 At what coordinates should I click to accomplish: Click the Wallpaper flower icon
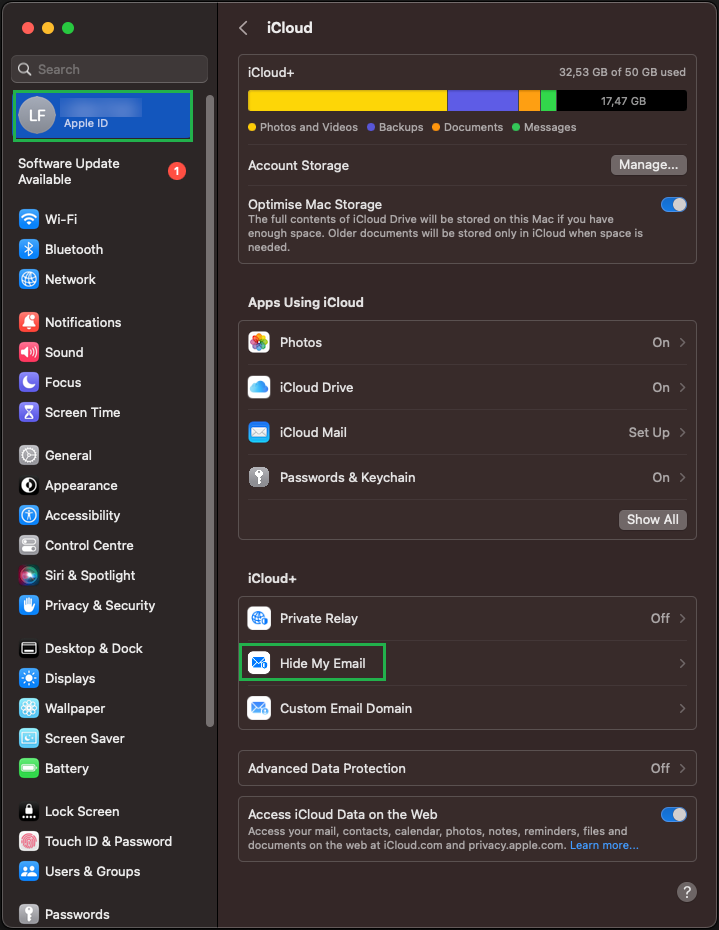click(x=28, y=708)
